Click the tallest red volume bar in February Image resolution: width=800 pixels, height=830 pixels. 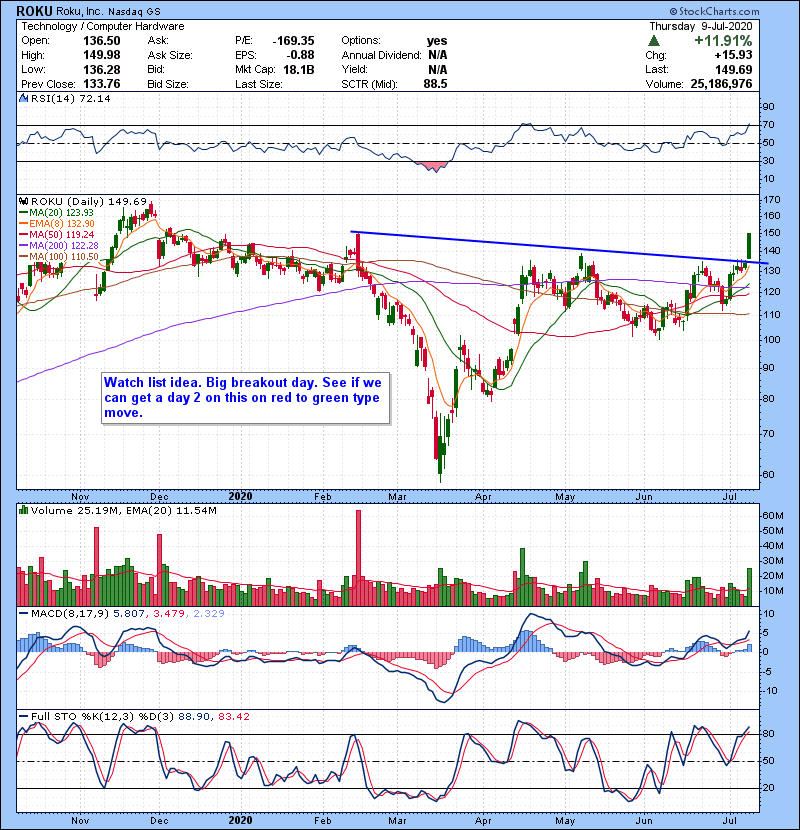[358, 558]
